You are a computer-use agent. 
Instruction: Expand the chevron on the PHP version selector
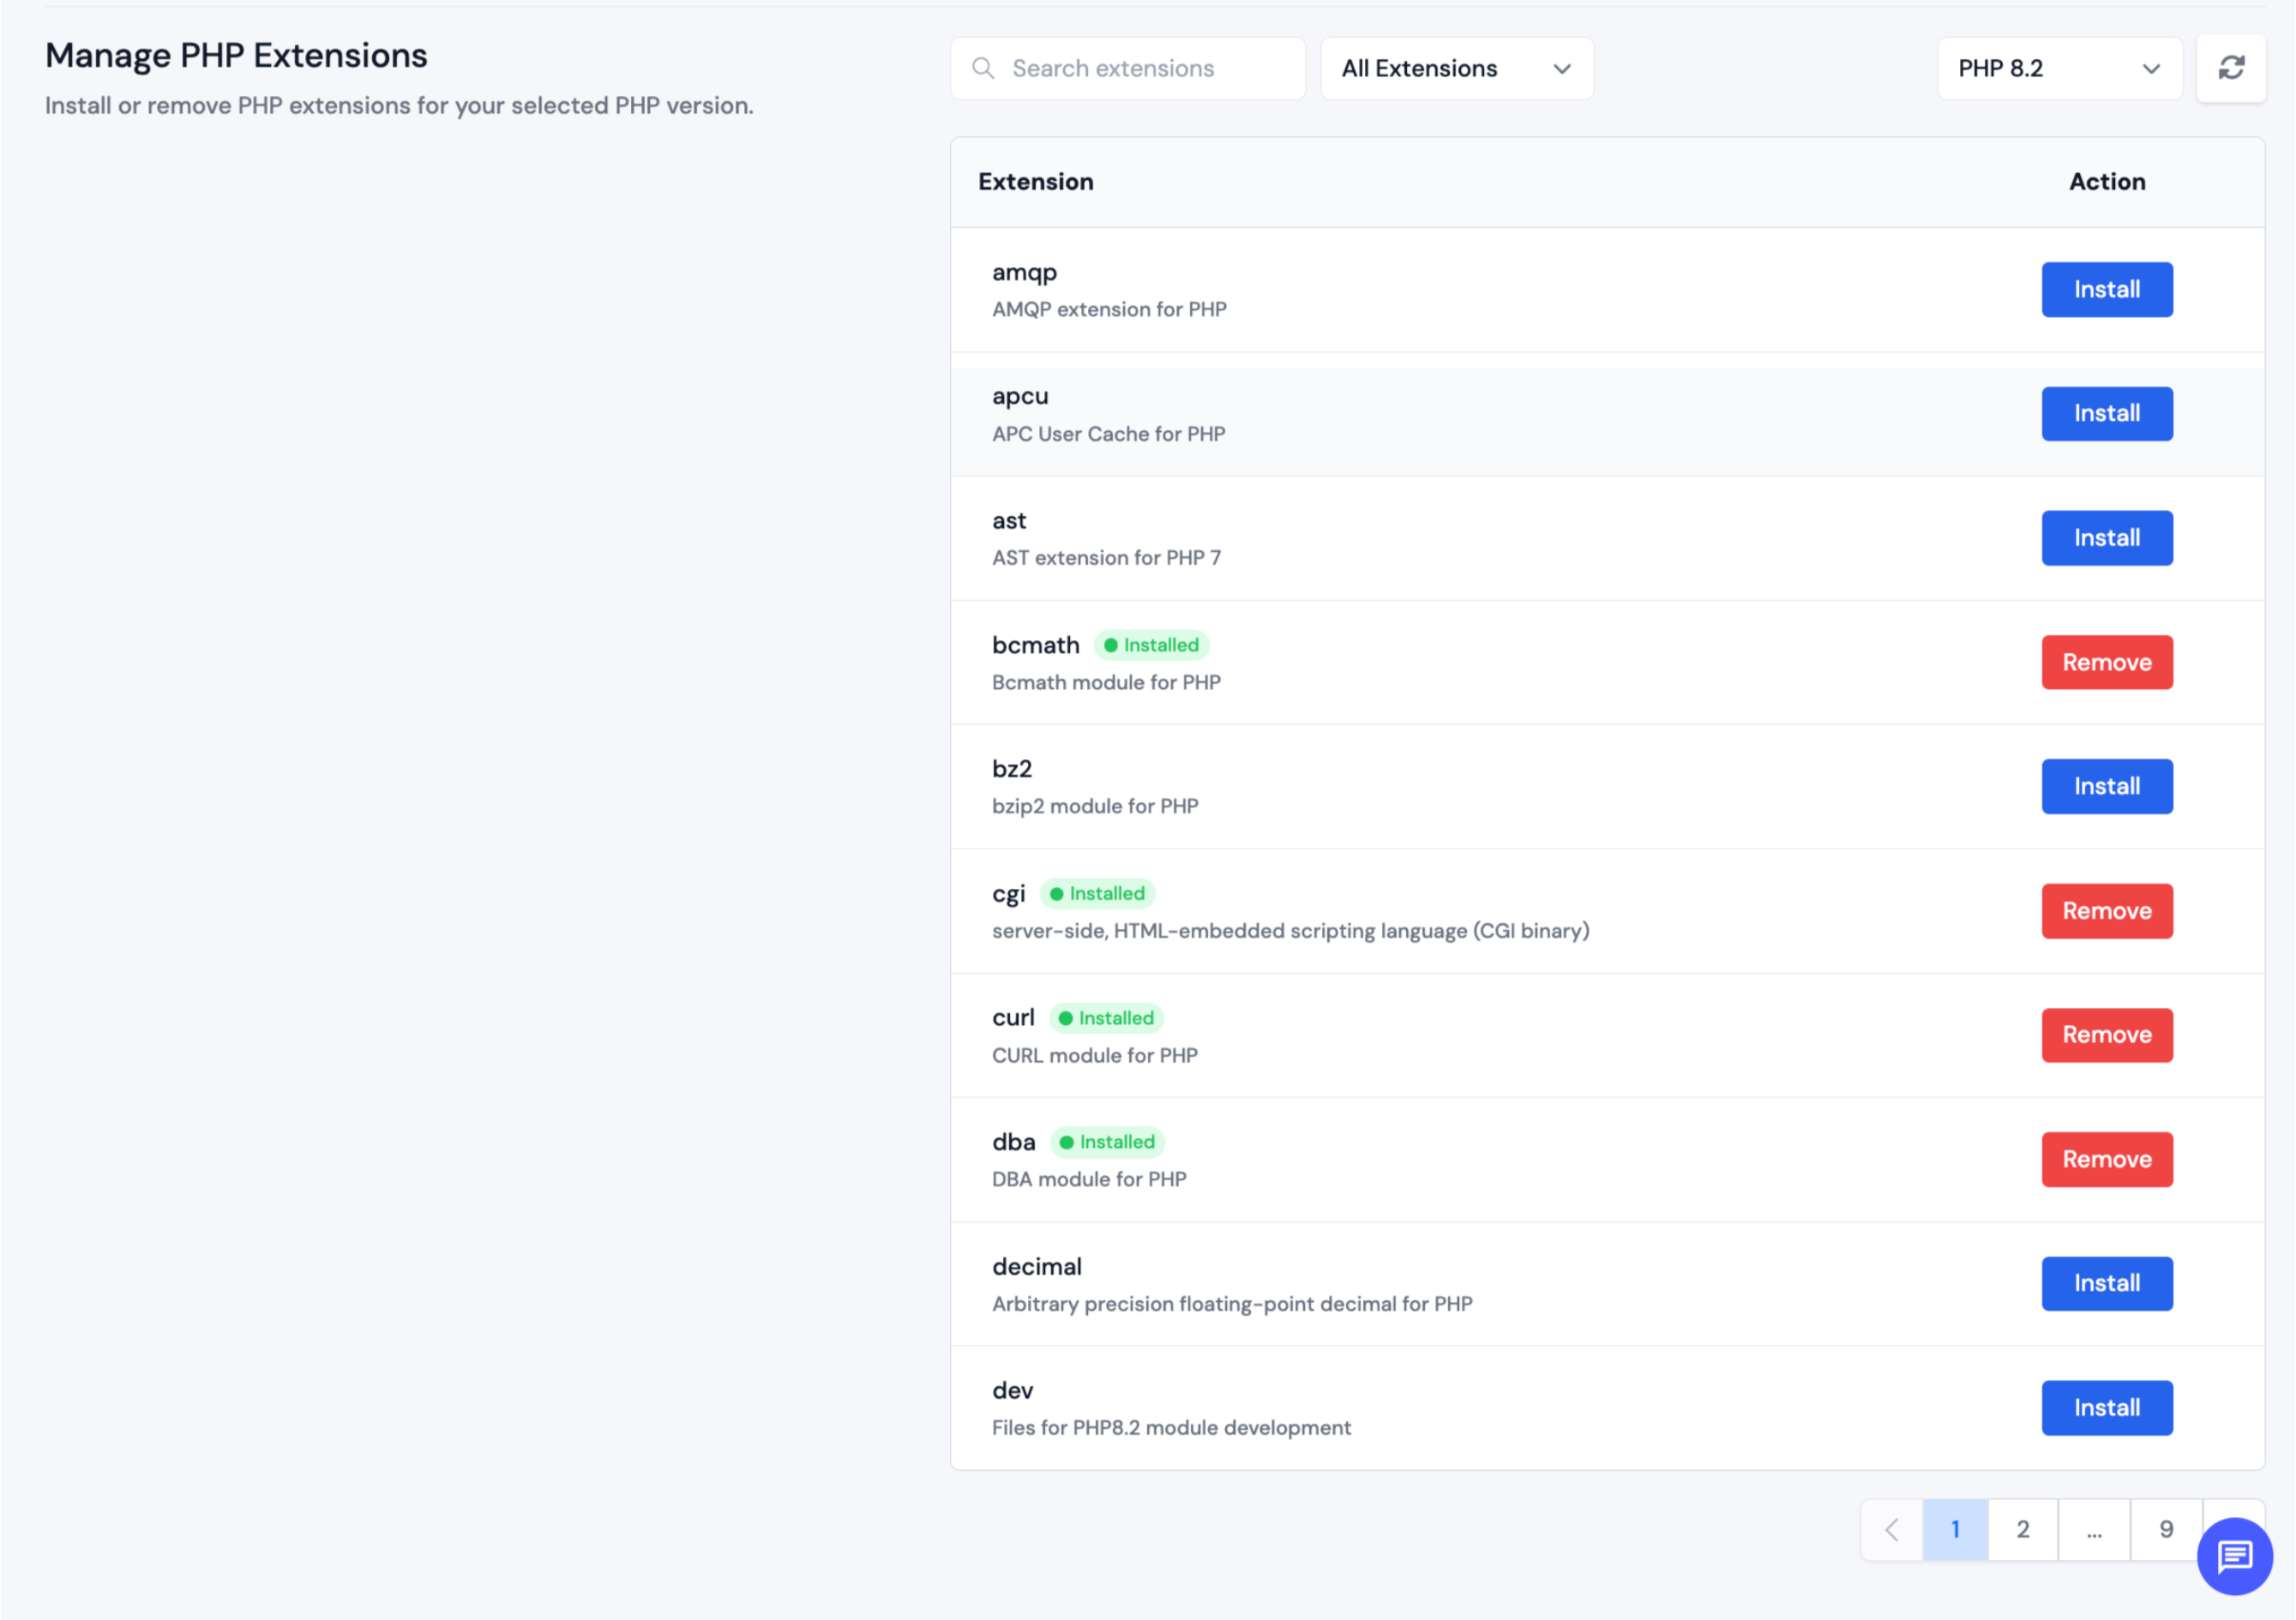coord(2152,68)
